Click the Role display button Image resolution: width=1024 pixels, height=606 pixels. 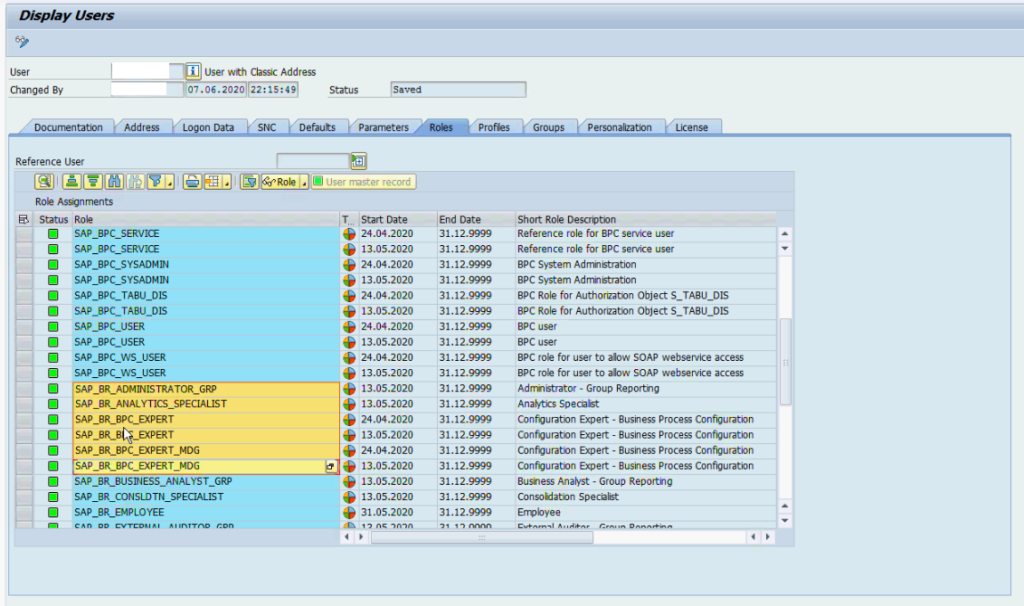click(x=280, y=182)
